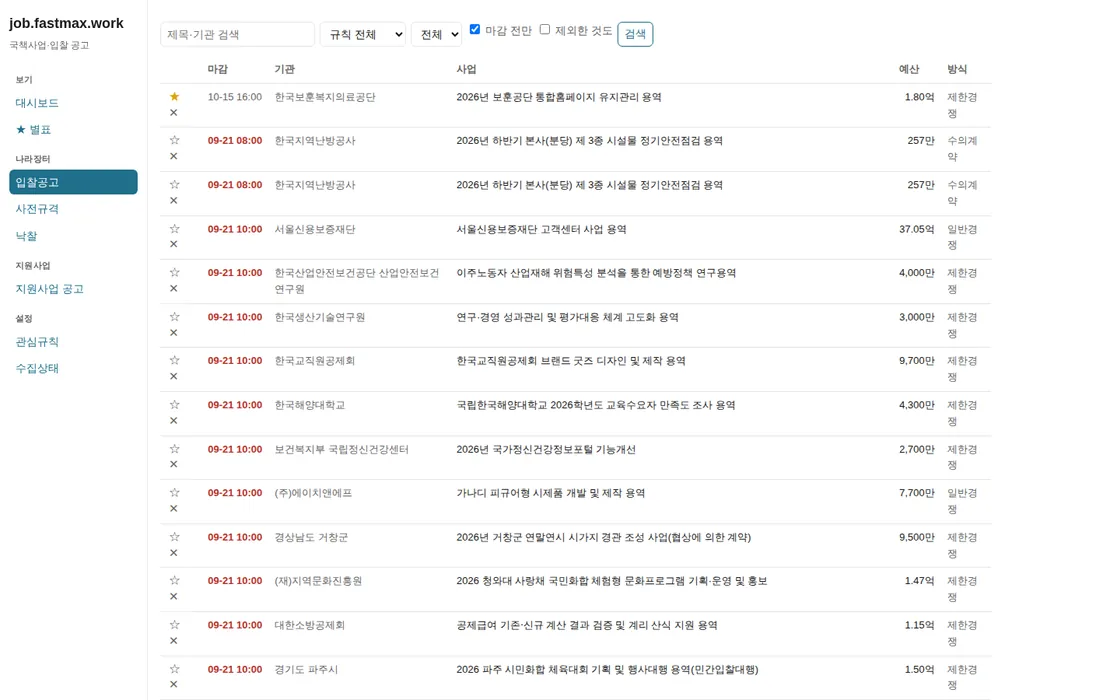
Task: Click the 기관 column header
Action: point(284,69)
